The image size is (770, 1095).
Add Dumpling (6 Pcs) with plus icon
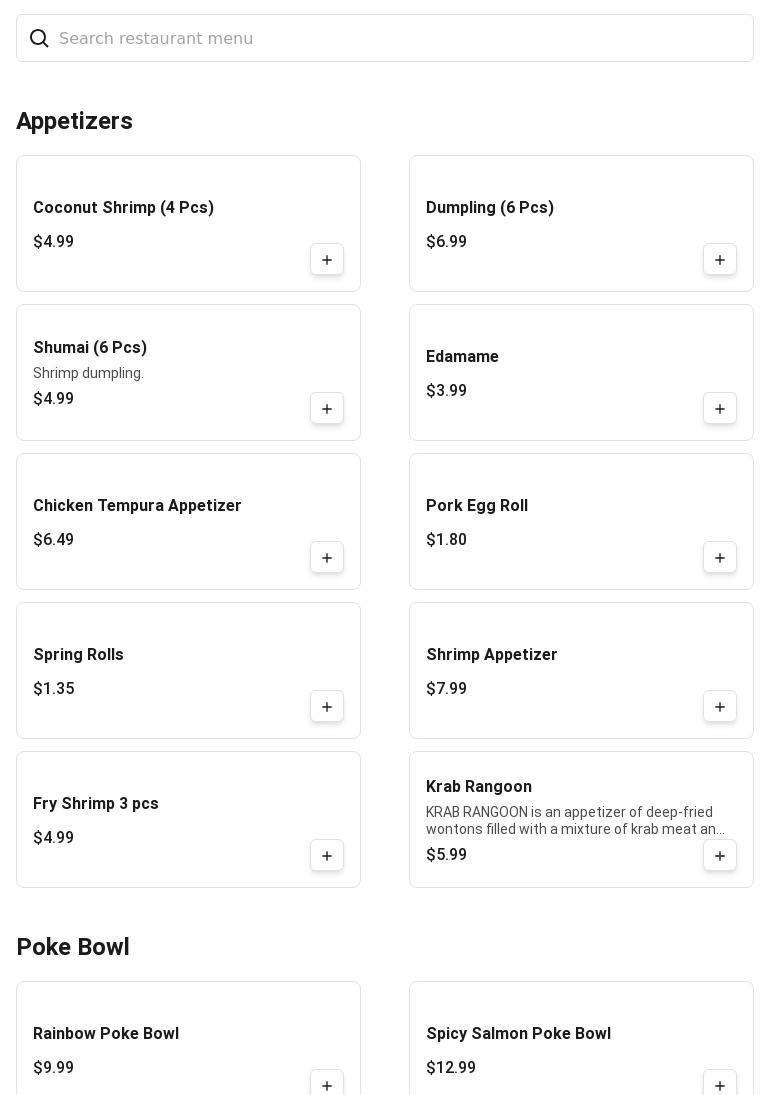coord(720,260)
